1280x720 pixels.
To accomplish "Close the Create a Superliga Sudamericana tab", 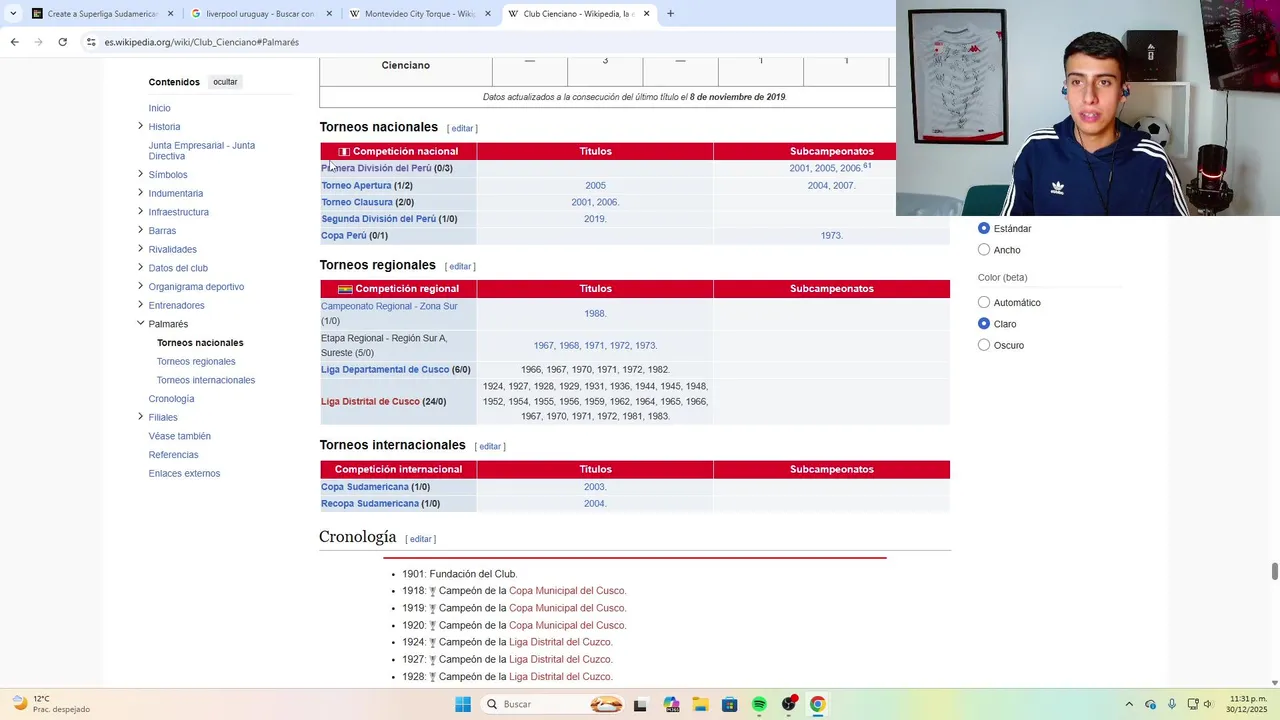I will 171,14.
